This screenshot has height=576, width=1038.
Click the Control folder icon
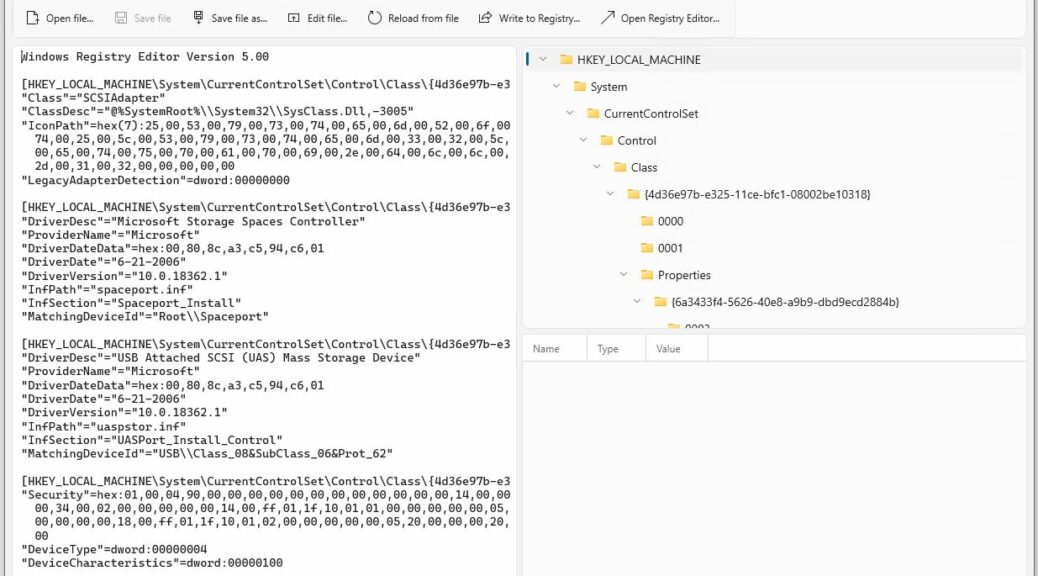tap(606, 140)
